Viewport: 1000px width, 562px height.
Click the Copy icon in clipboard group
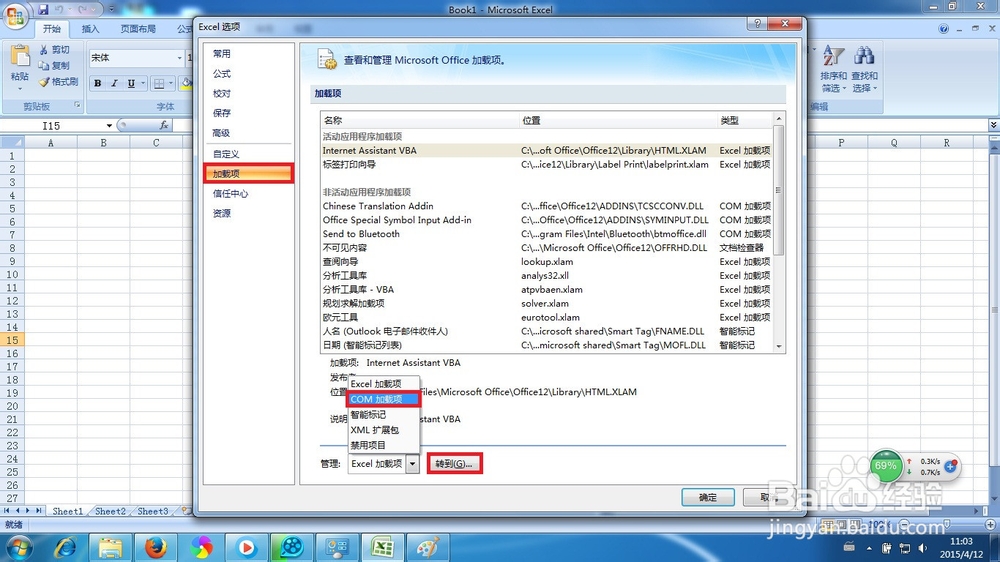(43, 66)
